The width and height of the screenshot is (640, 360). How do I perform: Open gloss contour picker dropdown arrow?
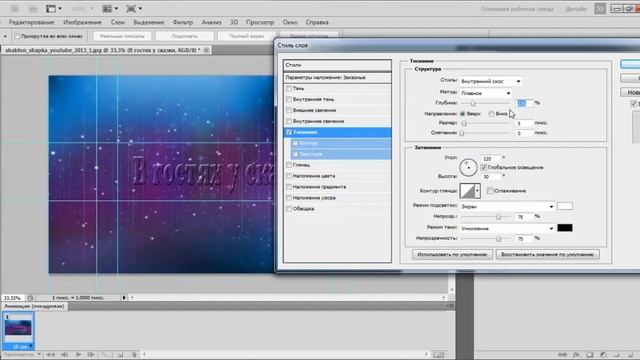pos(477,191)
